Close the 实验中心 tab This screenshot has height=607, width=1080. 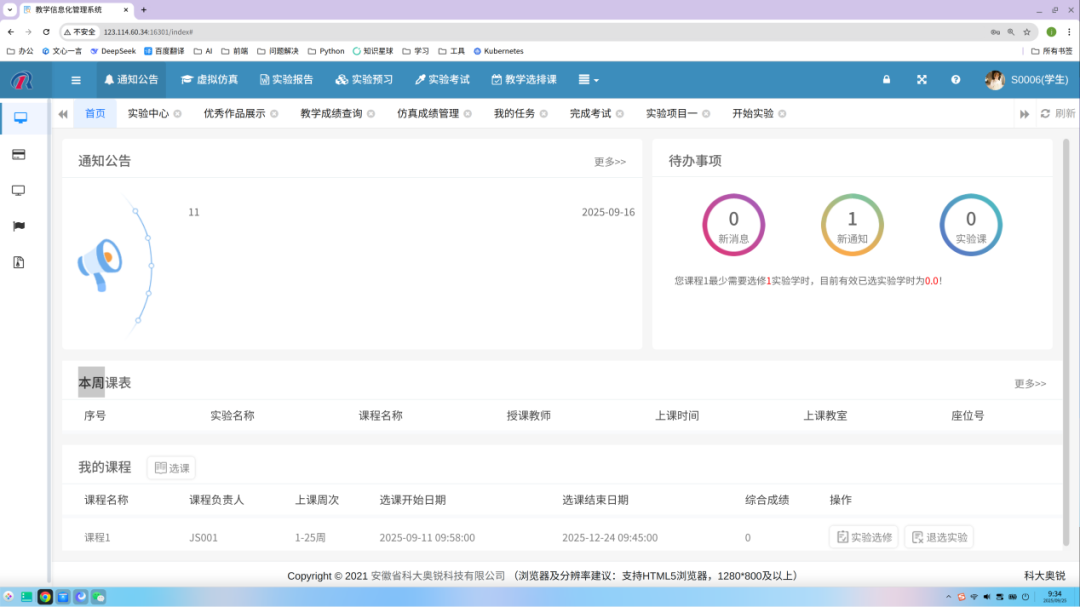click(x=178, y=114)
